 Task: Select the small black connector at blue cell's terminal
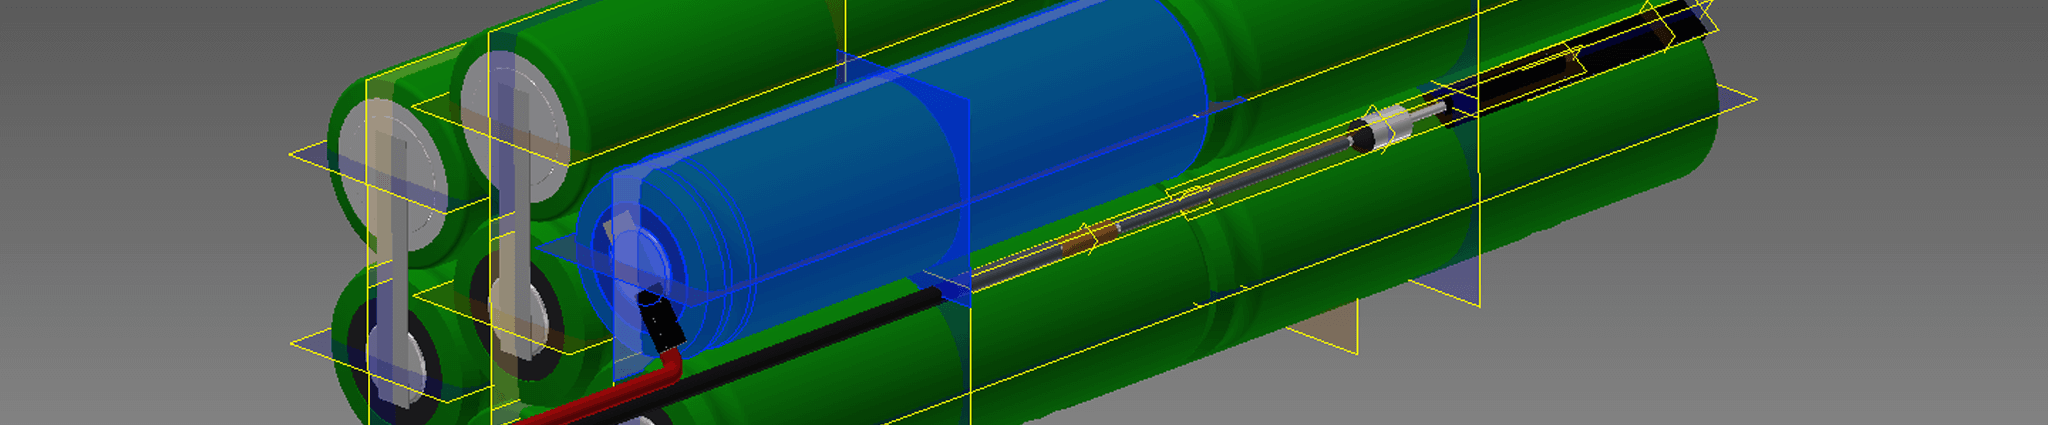(x=661, y=321)
